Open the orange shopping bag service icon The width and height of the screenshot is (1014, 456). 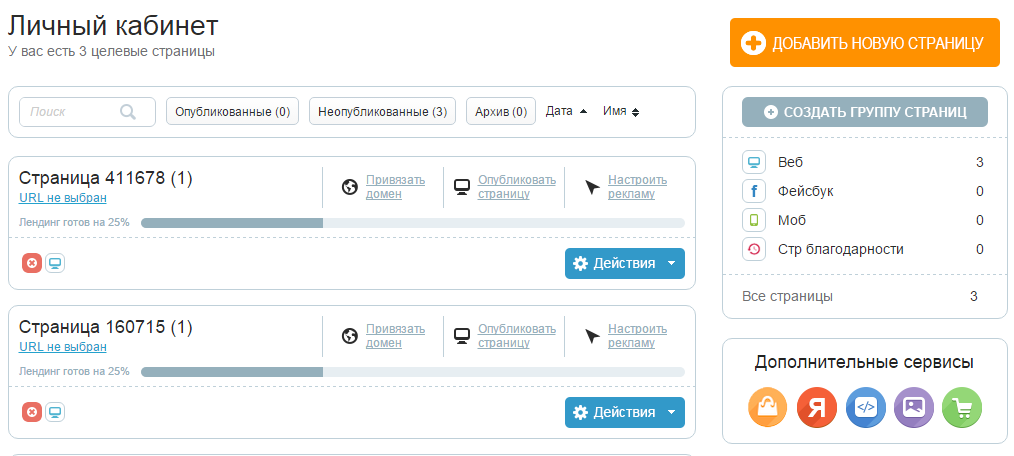coord(768,407)
